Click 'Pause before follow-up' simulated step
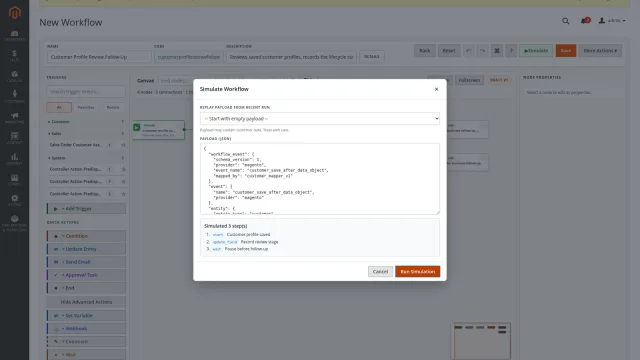640x360 pixels. click(x=246, y=249)
